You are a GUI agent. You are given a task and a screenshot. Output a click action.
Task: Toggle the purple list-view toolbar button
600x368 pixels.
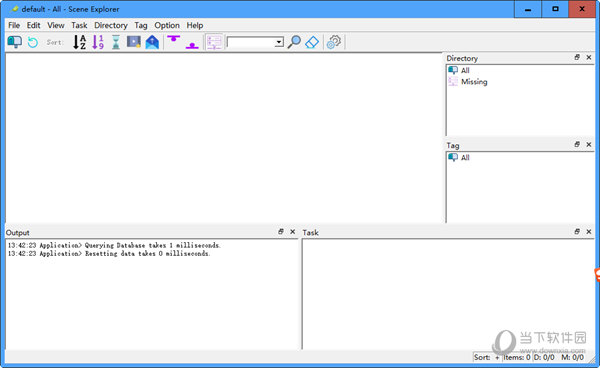(214, 42)
